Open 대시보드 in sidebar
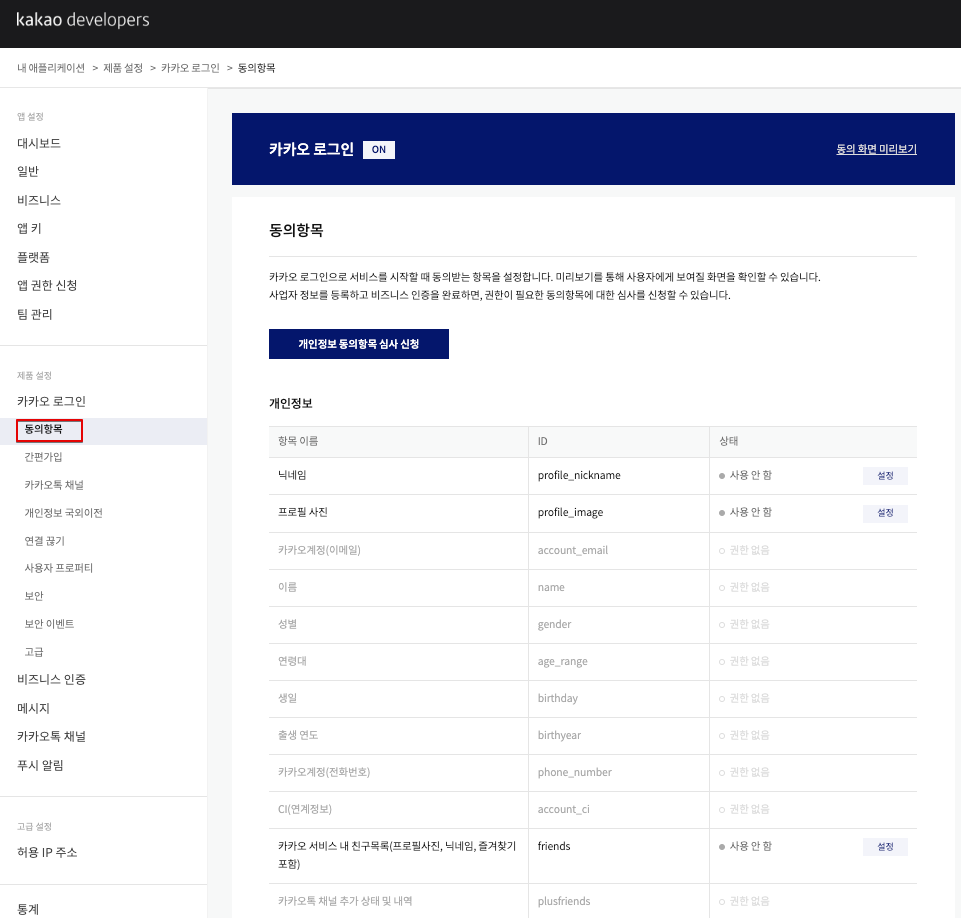The height and width of the screenshot is (918, 961). pyautogui.click(x=39, y=143)
